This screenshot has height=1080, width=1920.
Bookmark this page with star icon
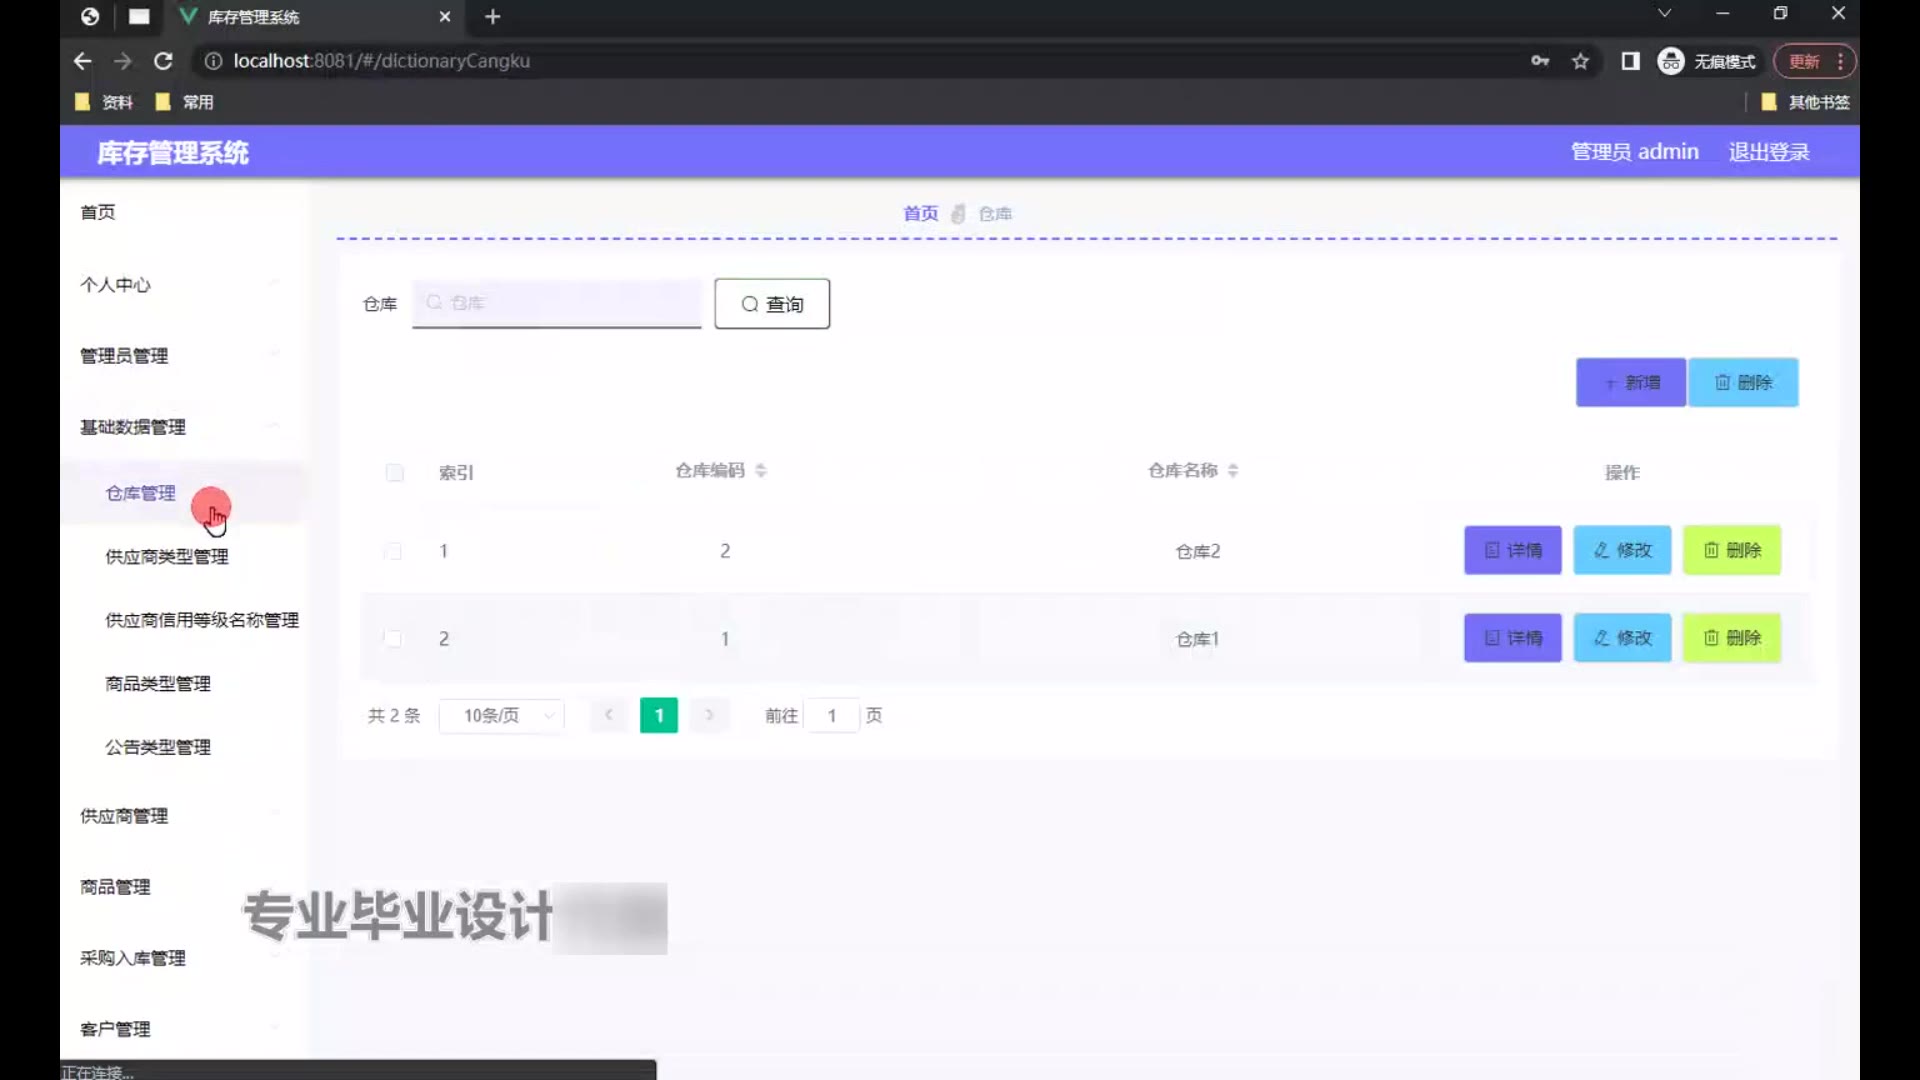click(1580, 61)
